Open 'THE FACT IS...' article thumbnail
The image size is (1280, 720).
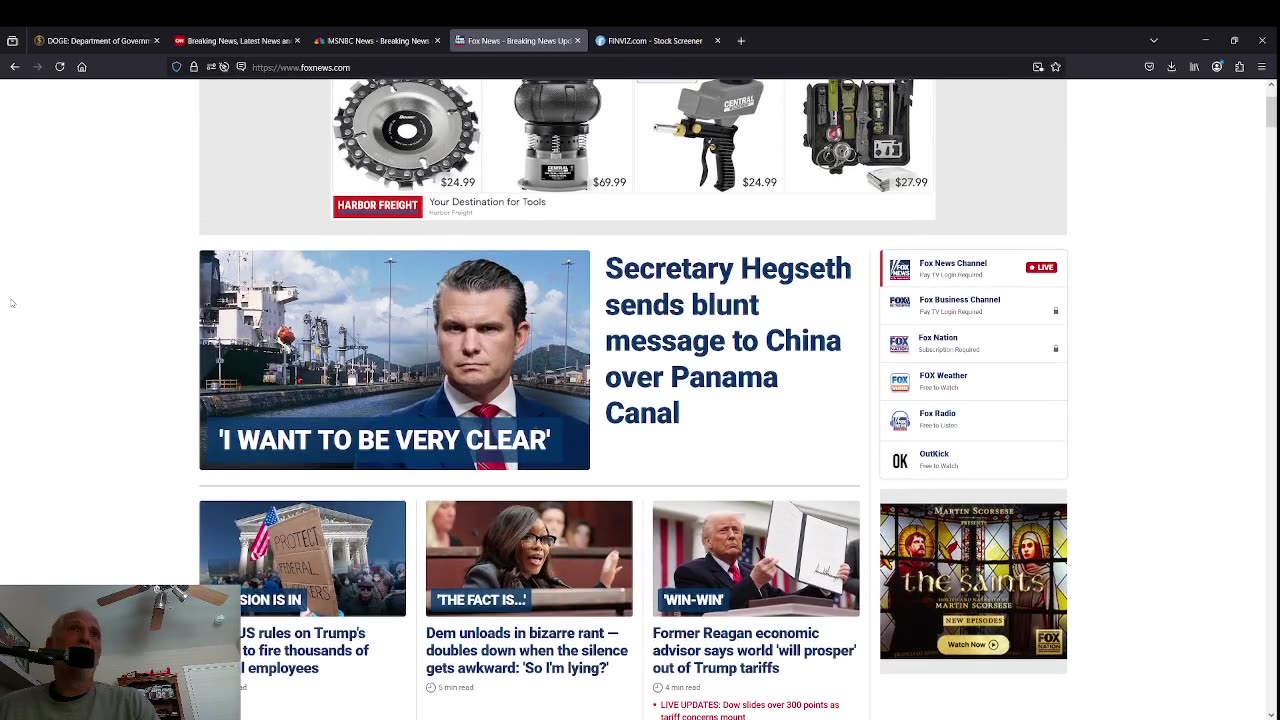coord(529,558)
